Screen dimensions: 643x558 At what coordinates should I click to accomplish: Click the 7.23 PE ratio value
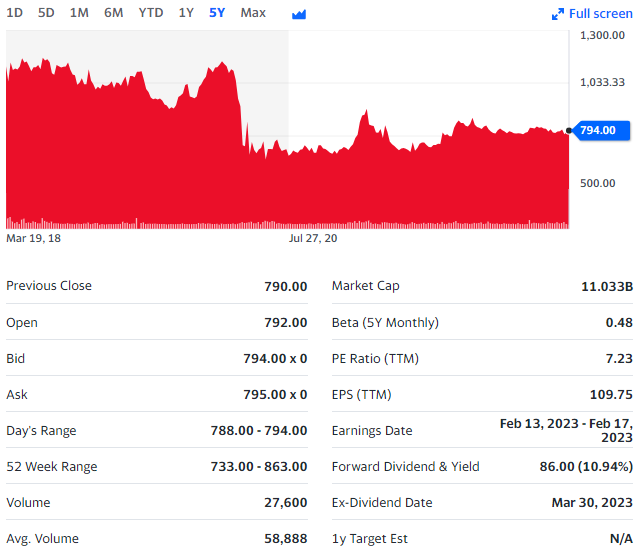tap(619, 358)
